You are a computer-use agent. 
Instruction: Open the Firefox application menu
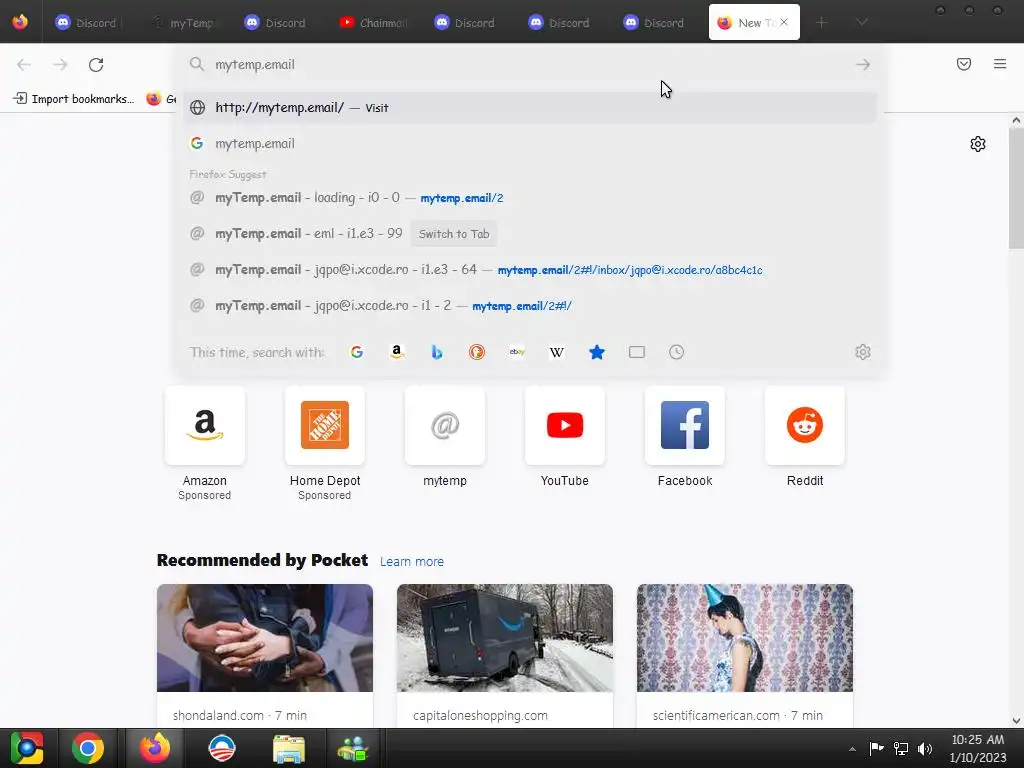[1000, 64]
